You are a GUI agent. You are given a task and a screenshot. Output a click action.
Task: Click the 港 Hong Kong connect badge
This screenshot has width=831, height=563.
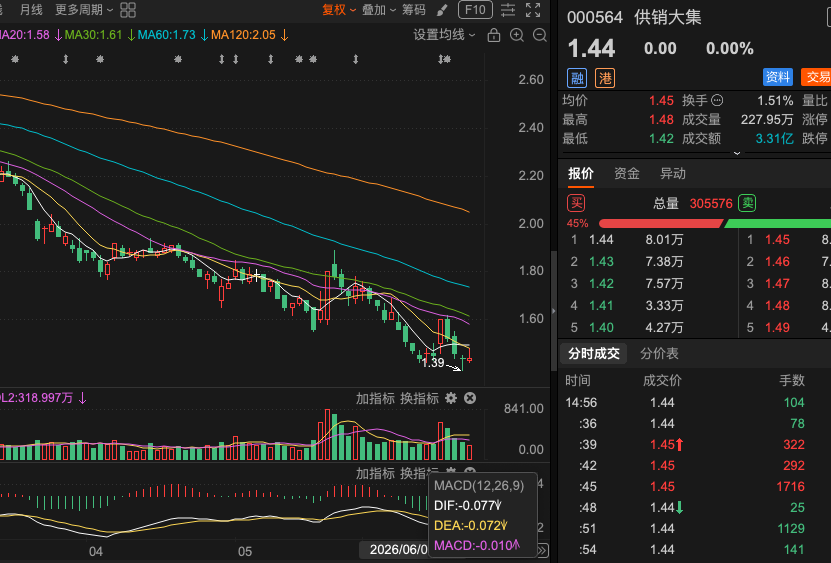coord(605,78)
